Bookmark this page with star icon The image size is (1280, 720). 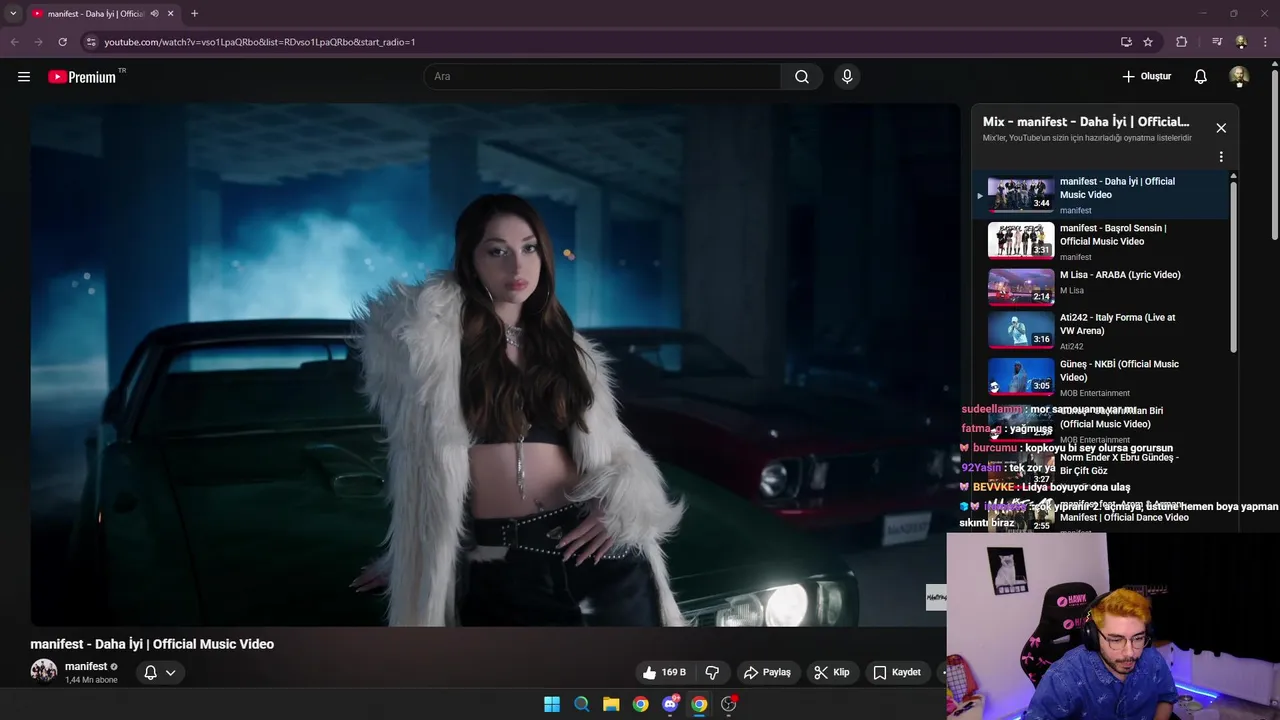tap(1148, 42)
